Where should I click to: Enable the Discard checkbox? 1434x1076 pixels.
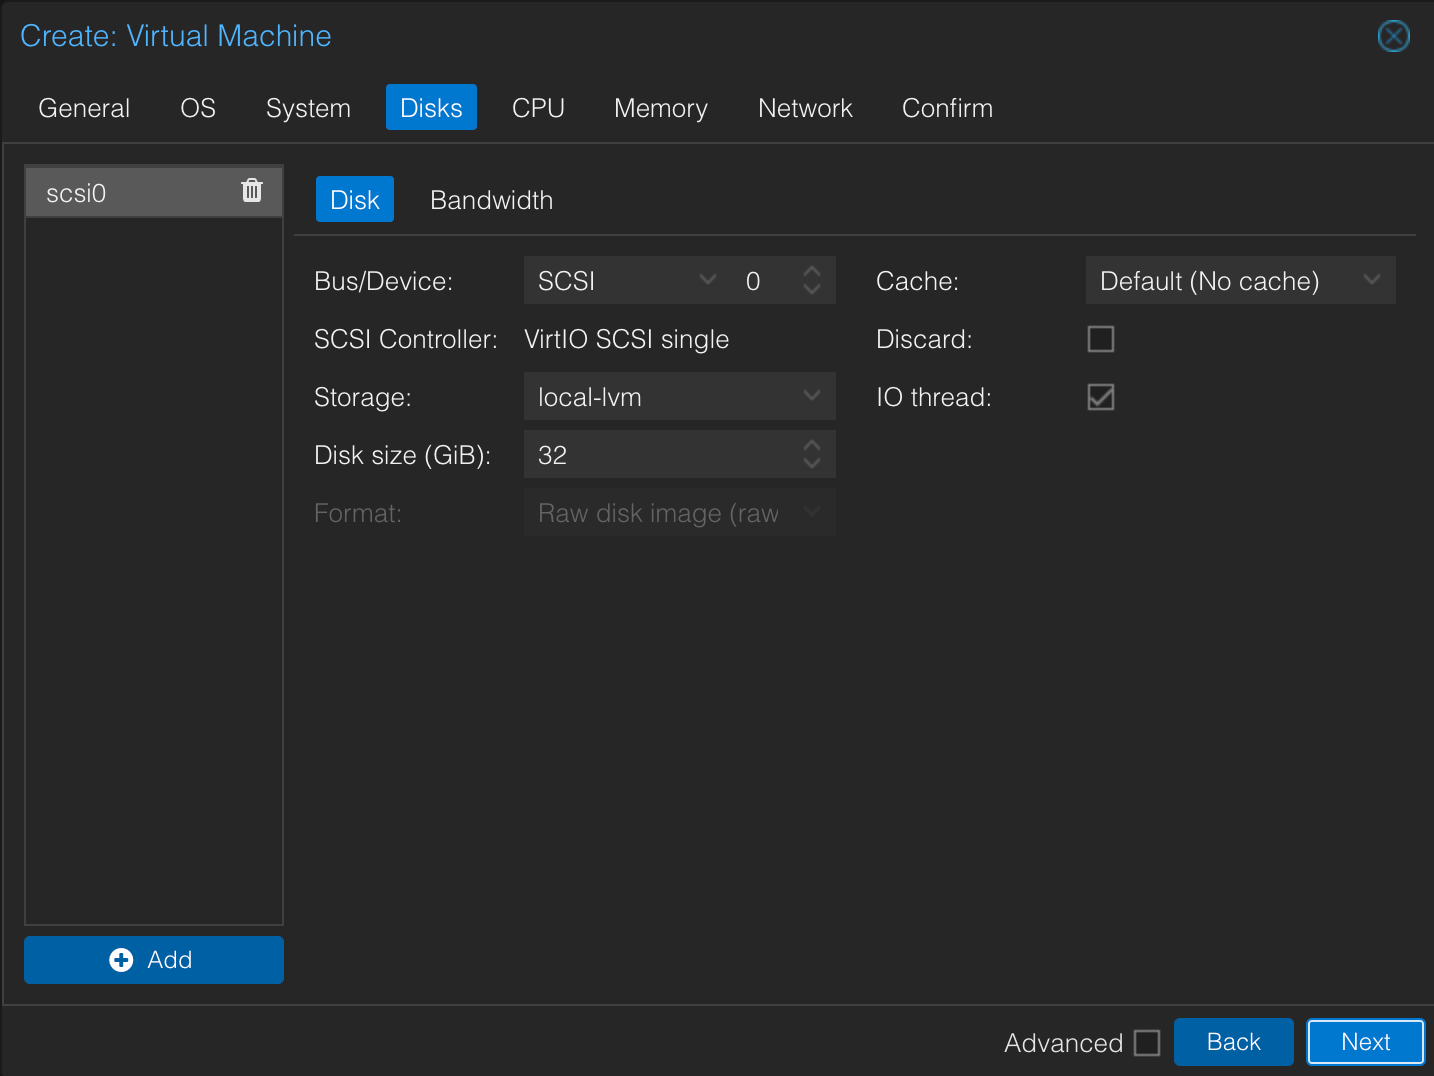point(1100,339)
